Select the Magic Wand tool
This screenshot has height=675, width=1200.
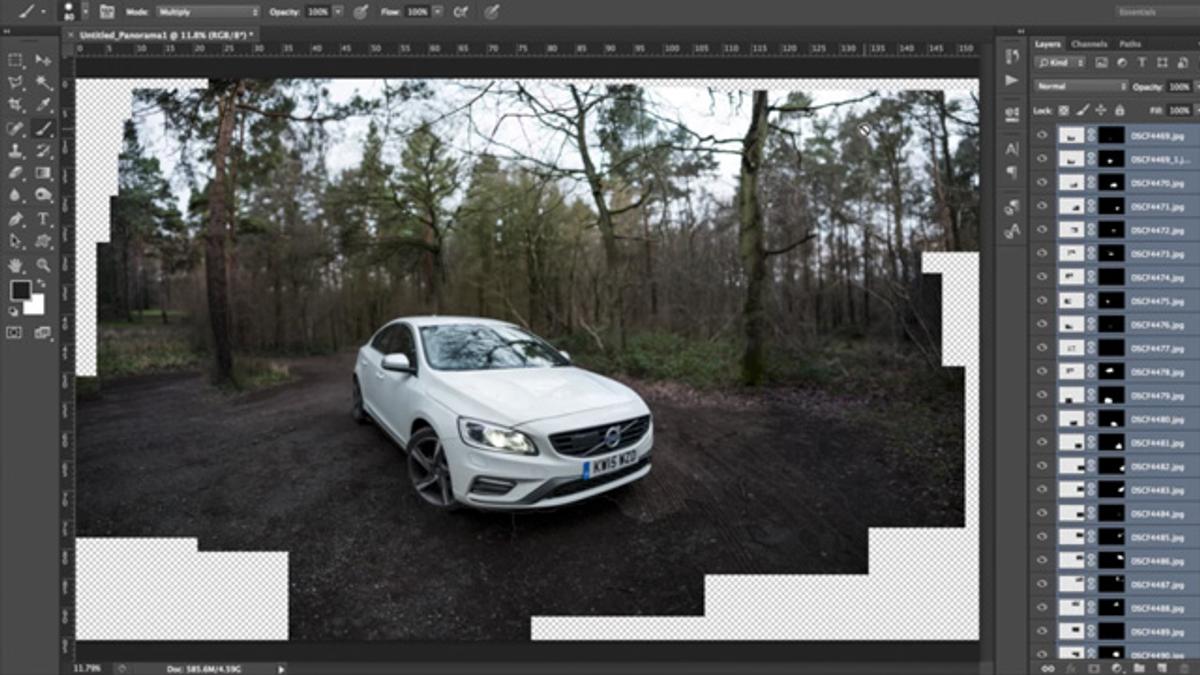pos(44,83)
